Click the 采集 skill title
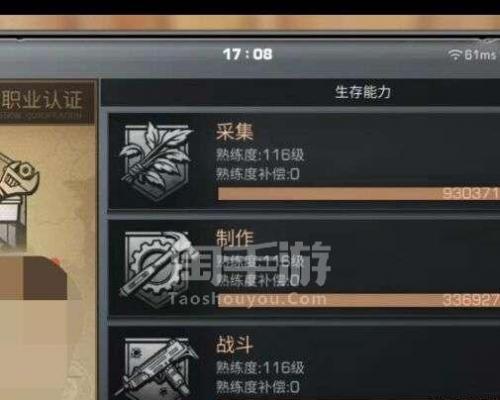This screenshot has height=400, width=500. tap(234, 132)
